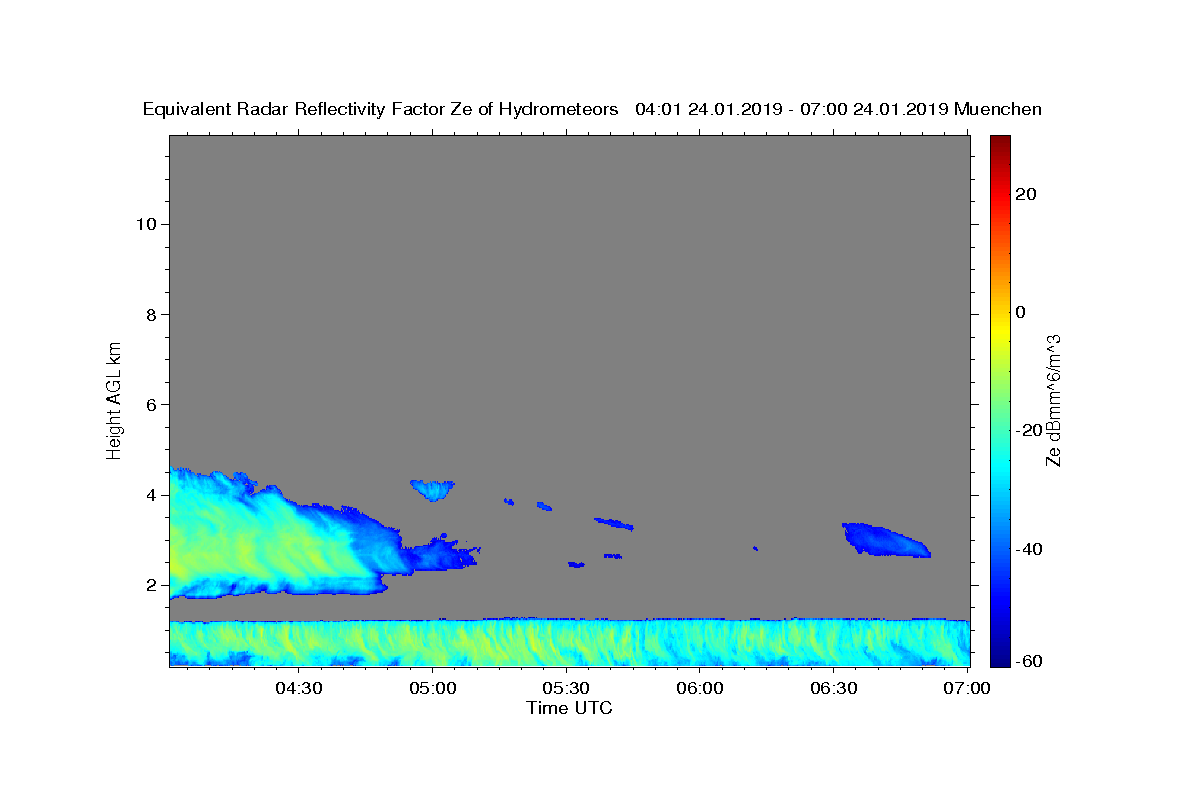Click the '04:30' time tick label
1200x800 pixels.
(299, 689)
